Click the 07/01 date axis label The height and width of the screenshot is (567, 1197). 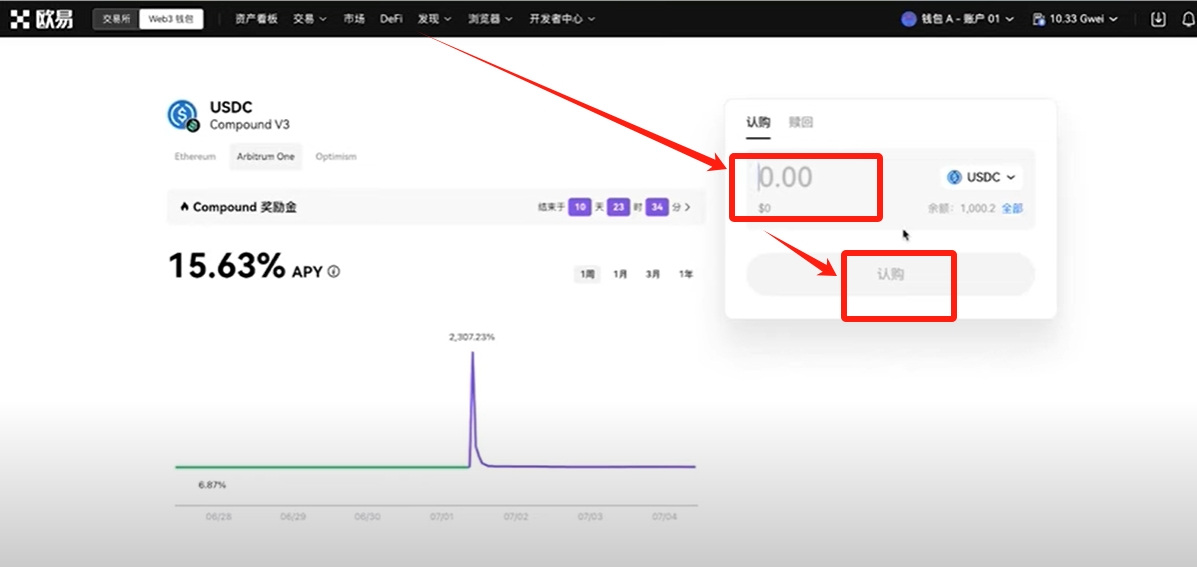pos(441,517)
